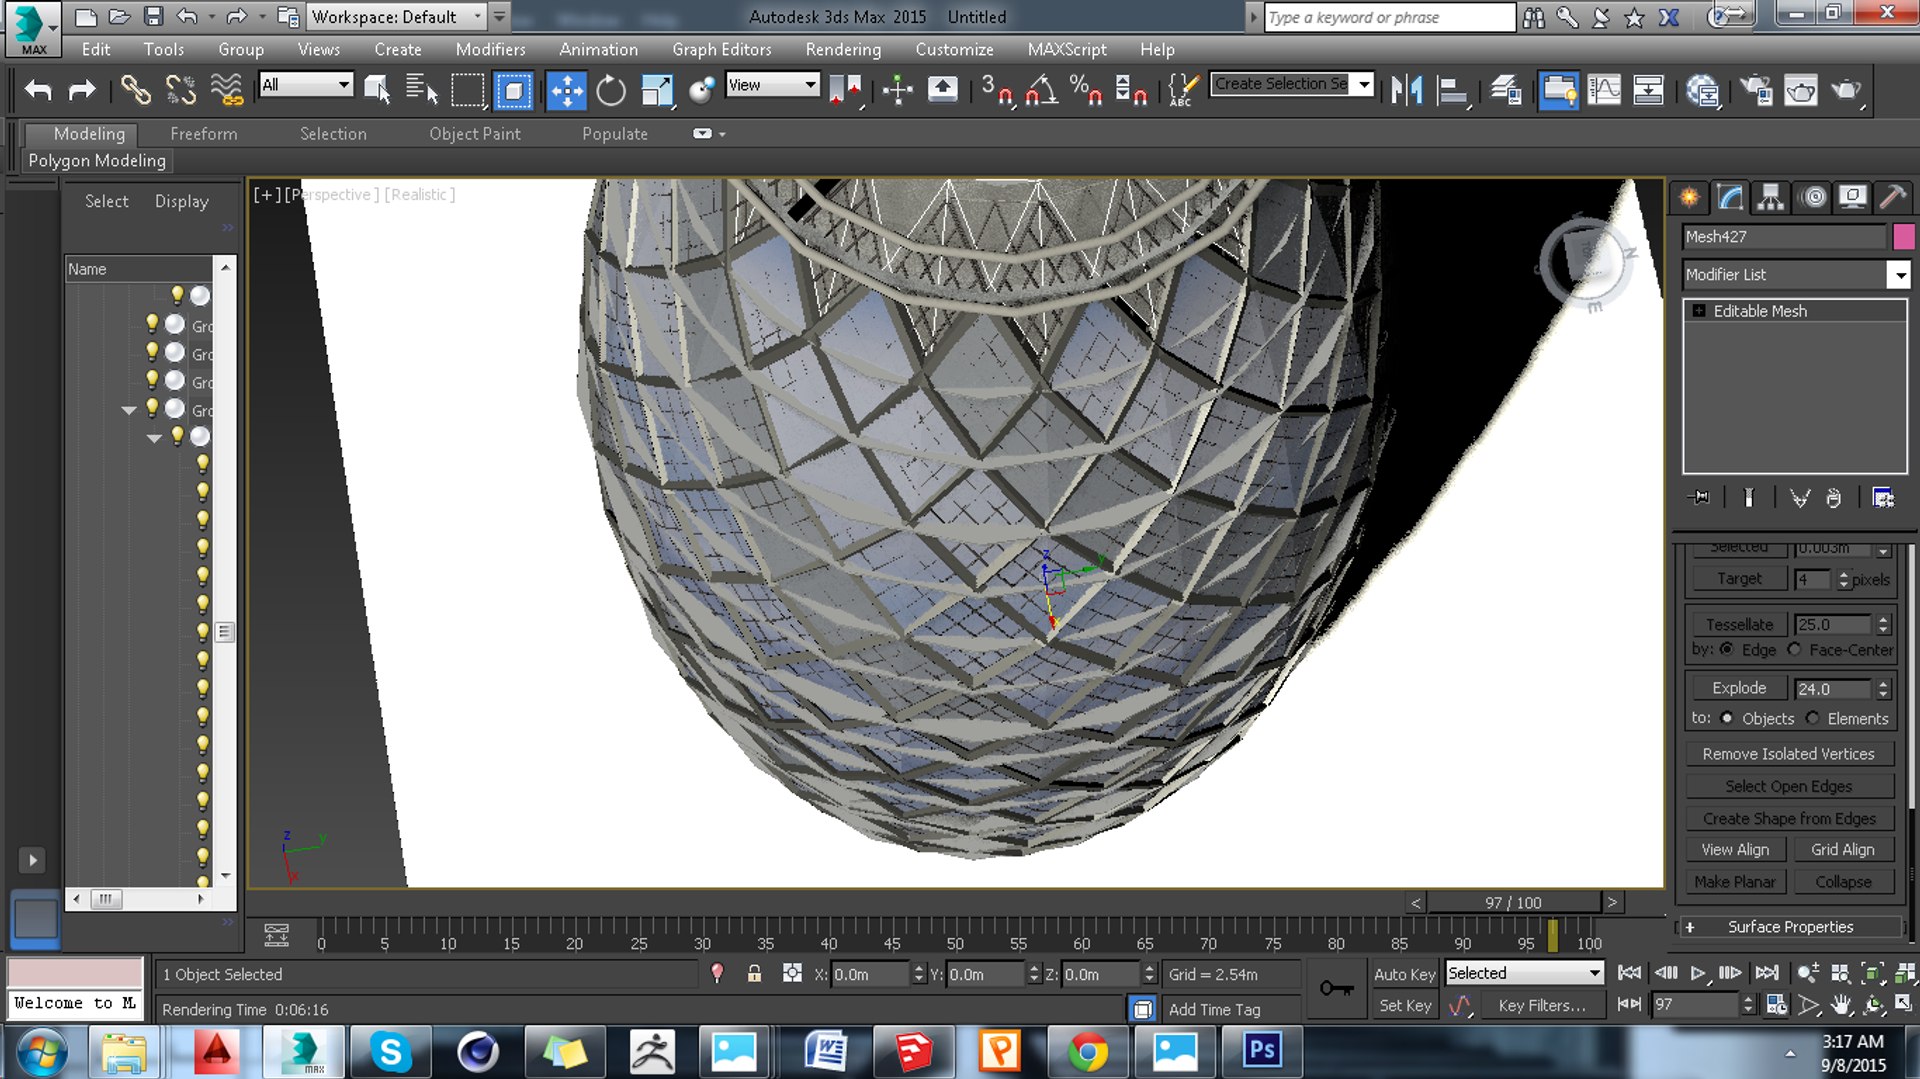The height and width of the screenshot is (1079, 1920).
Task: Click Create Shape from Edges button
Action: click(x=1789, y=818)
